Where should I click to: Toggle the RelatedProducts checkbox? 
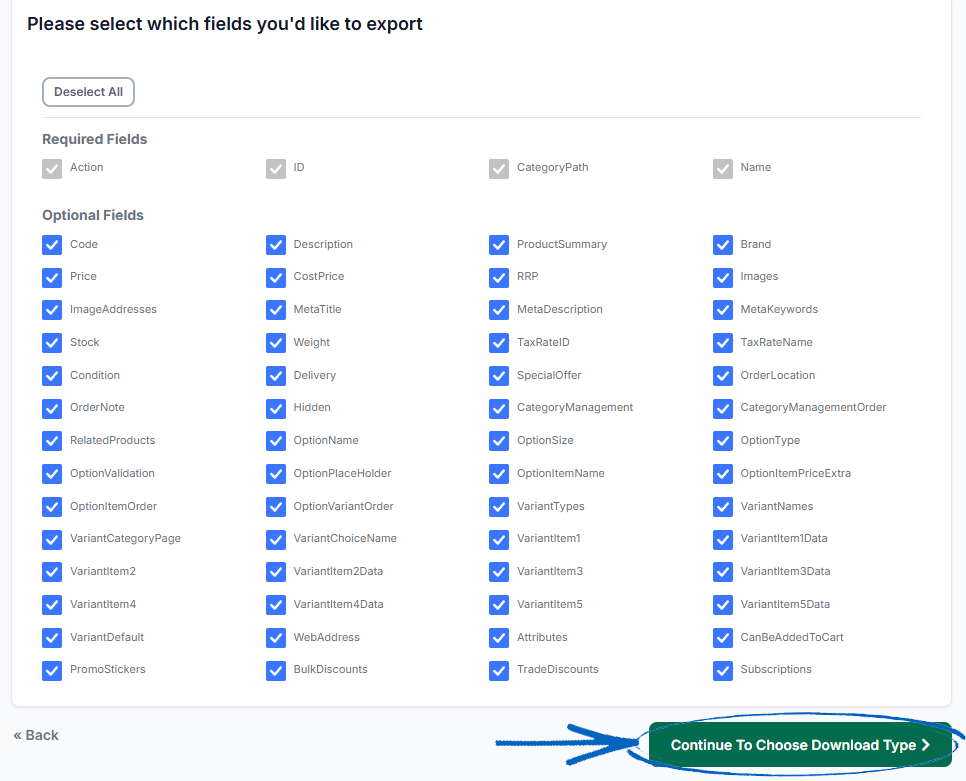[52, 441]
